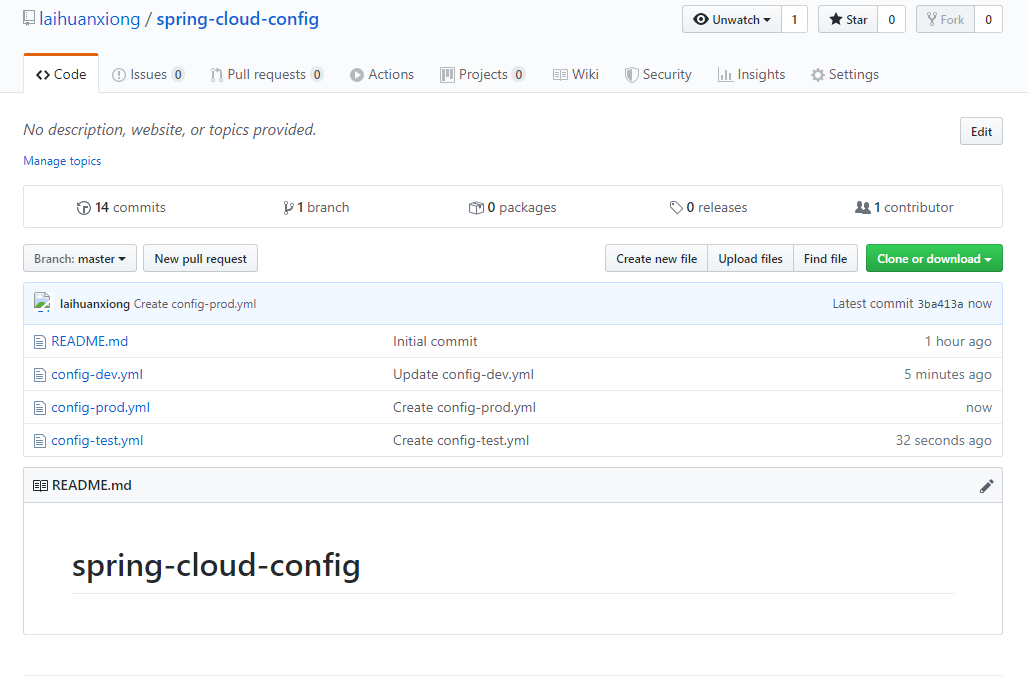Viewport: 1028px width, 677px height.
Task: View the 14 commits history
Action: (121, 207)
